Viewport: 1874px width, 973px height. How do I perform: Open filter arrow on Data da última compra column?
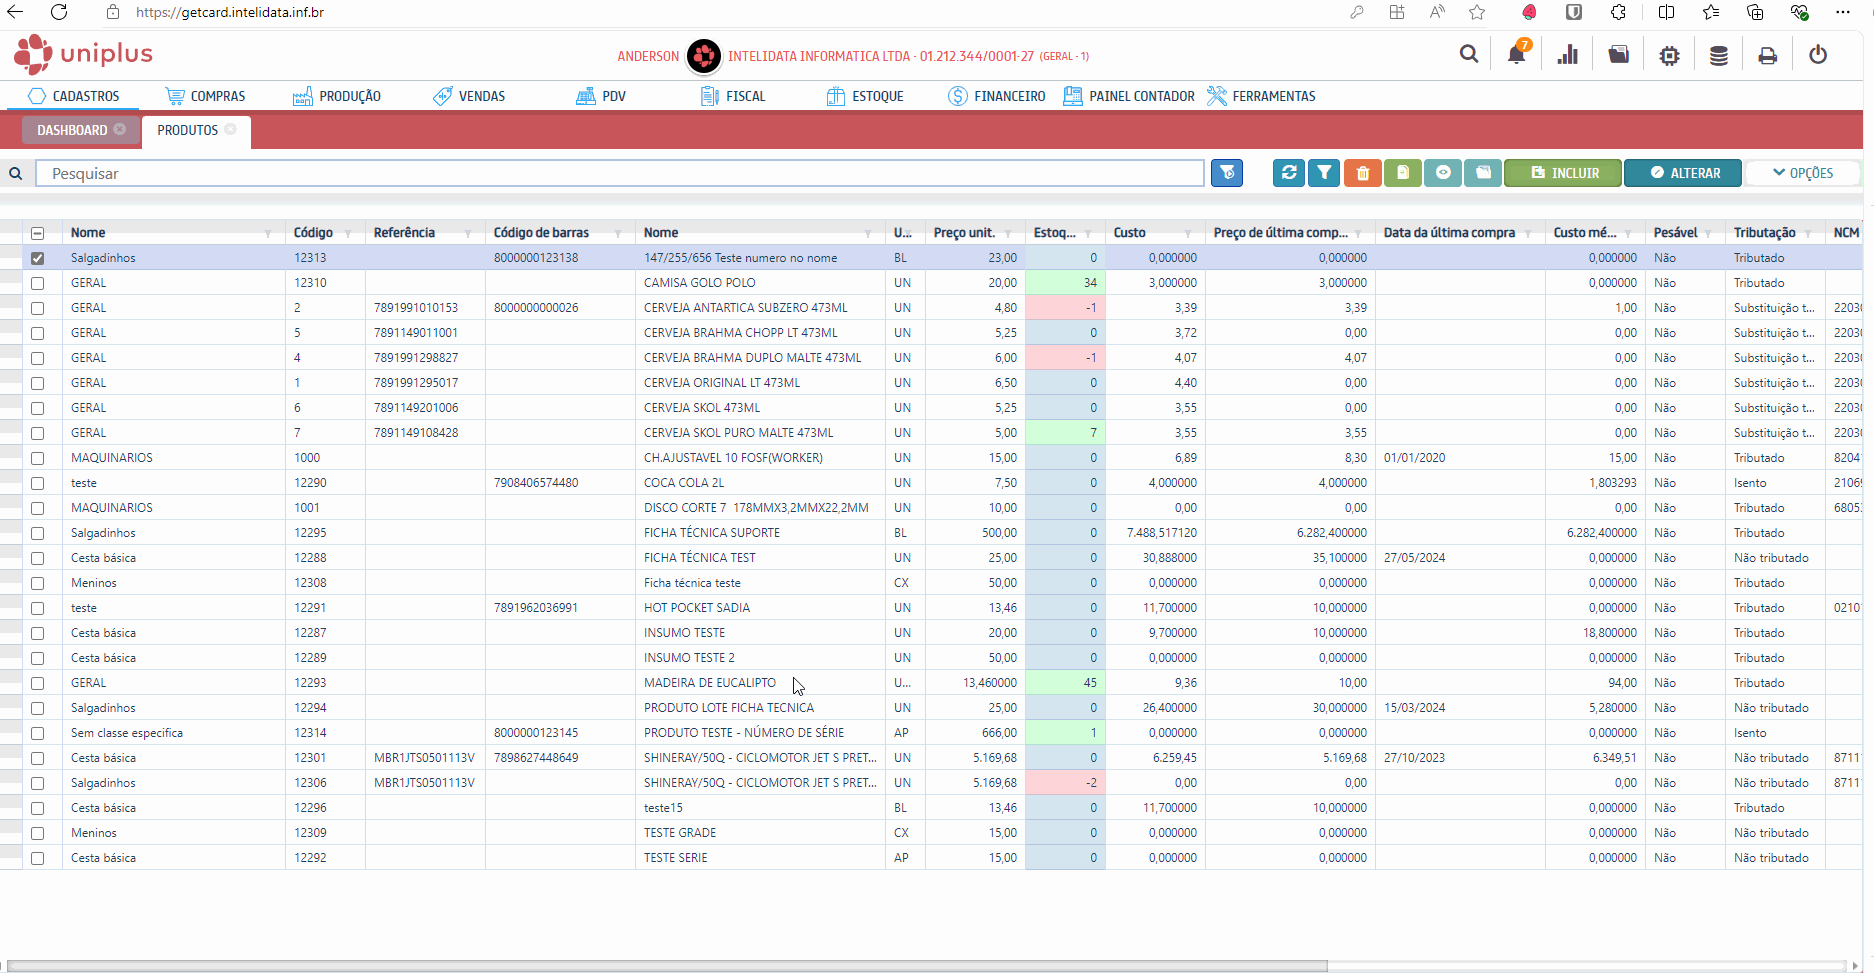(x=1528, y=233)
